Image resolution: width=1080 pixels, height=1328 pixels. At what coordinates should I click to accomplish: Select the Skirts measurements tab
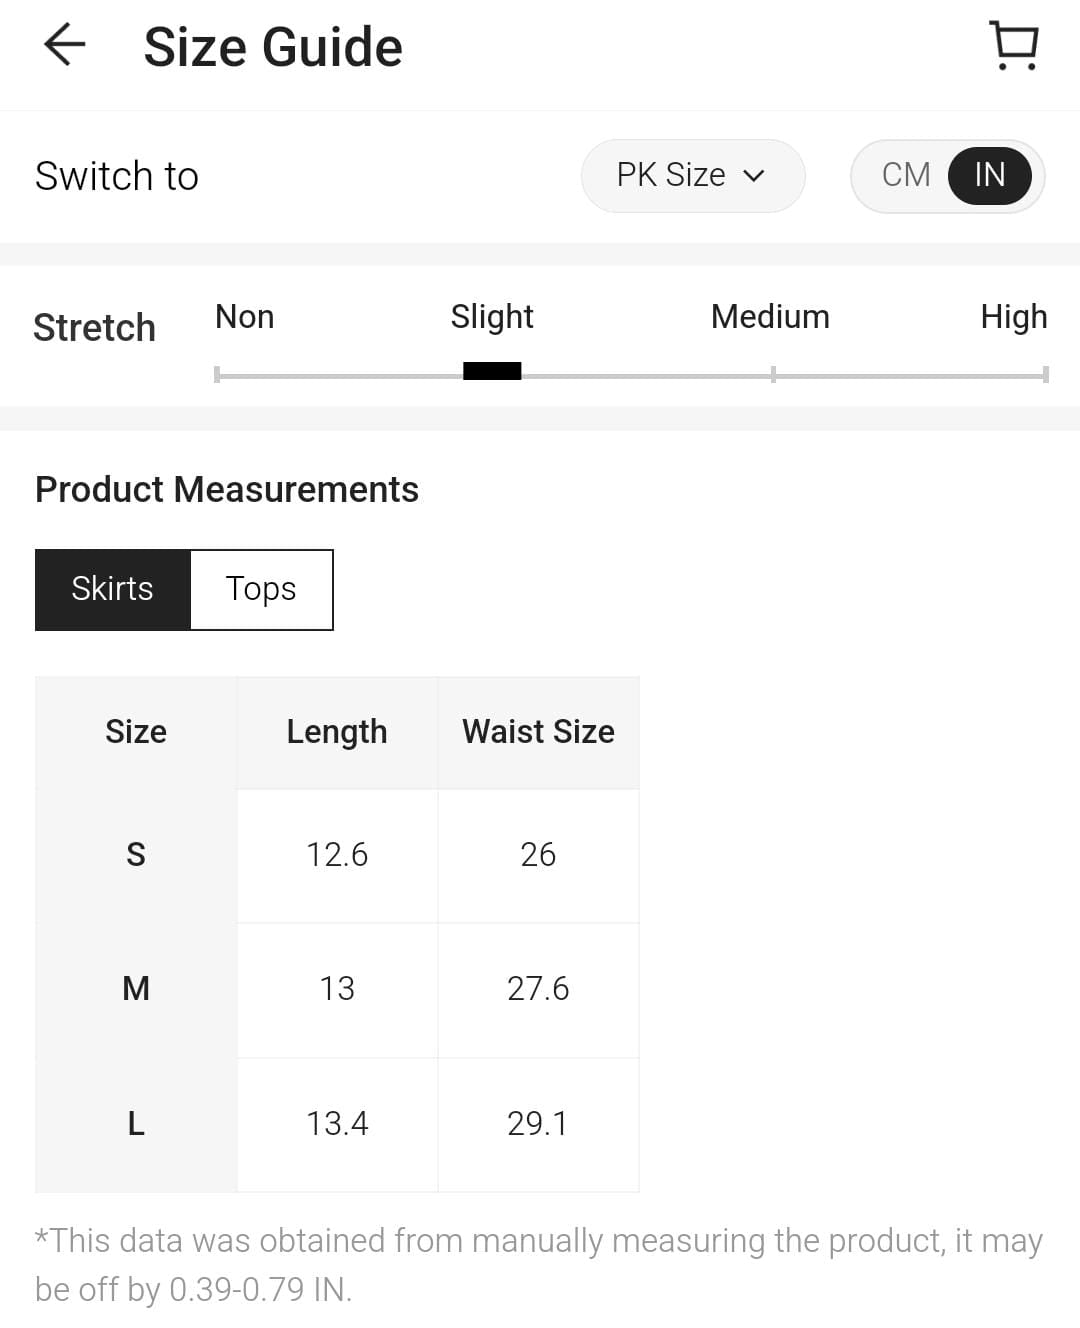112,589
